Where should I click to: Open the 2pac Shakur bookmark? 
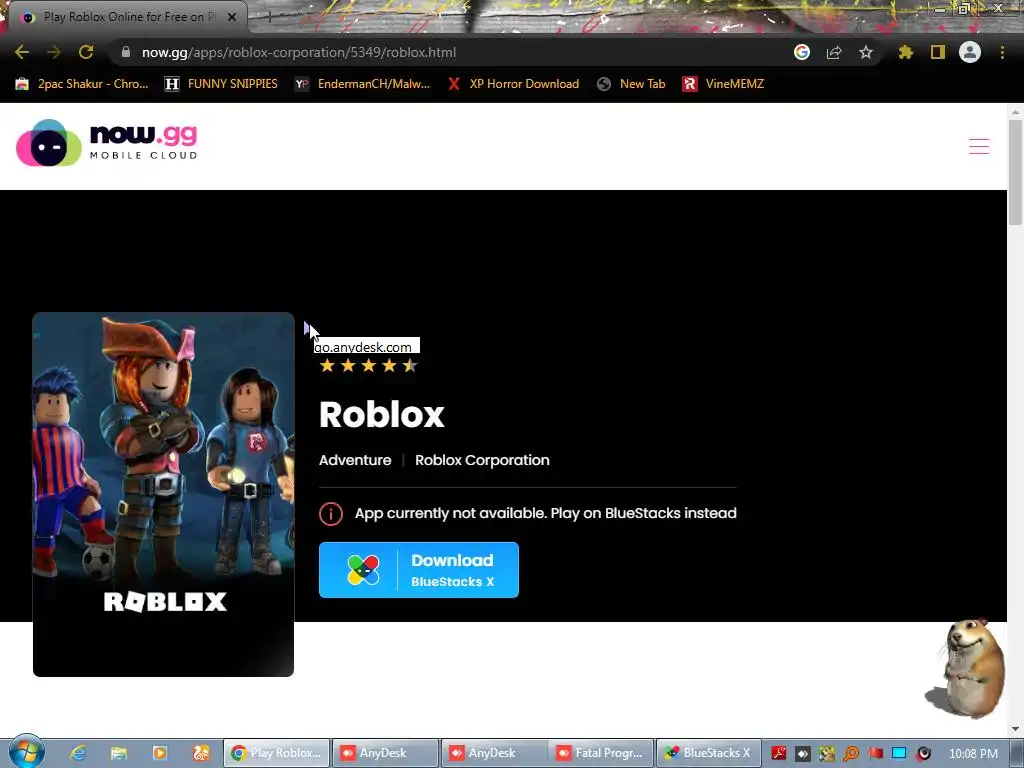tap(82, 84)
